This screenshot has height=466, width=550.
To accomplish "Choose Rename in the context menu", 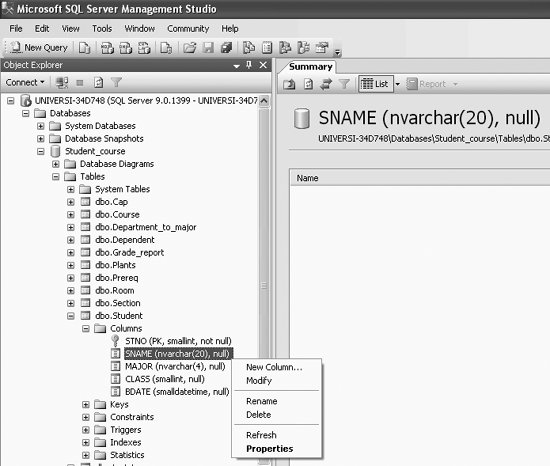I will click(262, 401).
